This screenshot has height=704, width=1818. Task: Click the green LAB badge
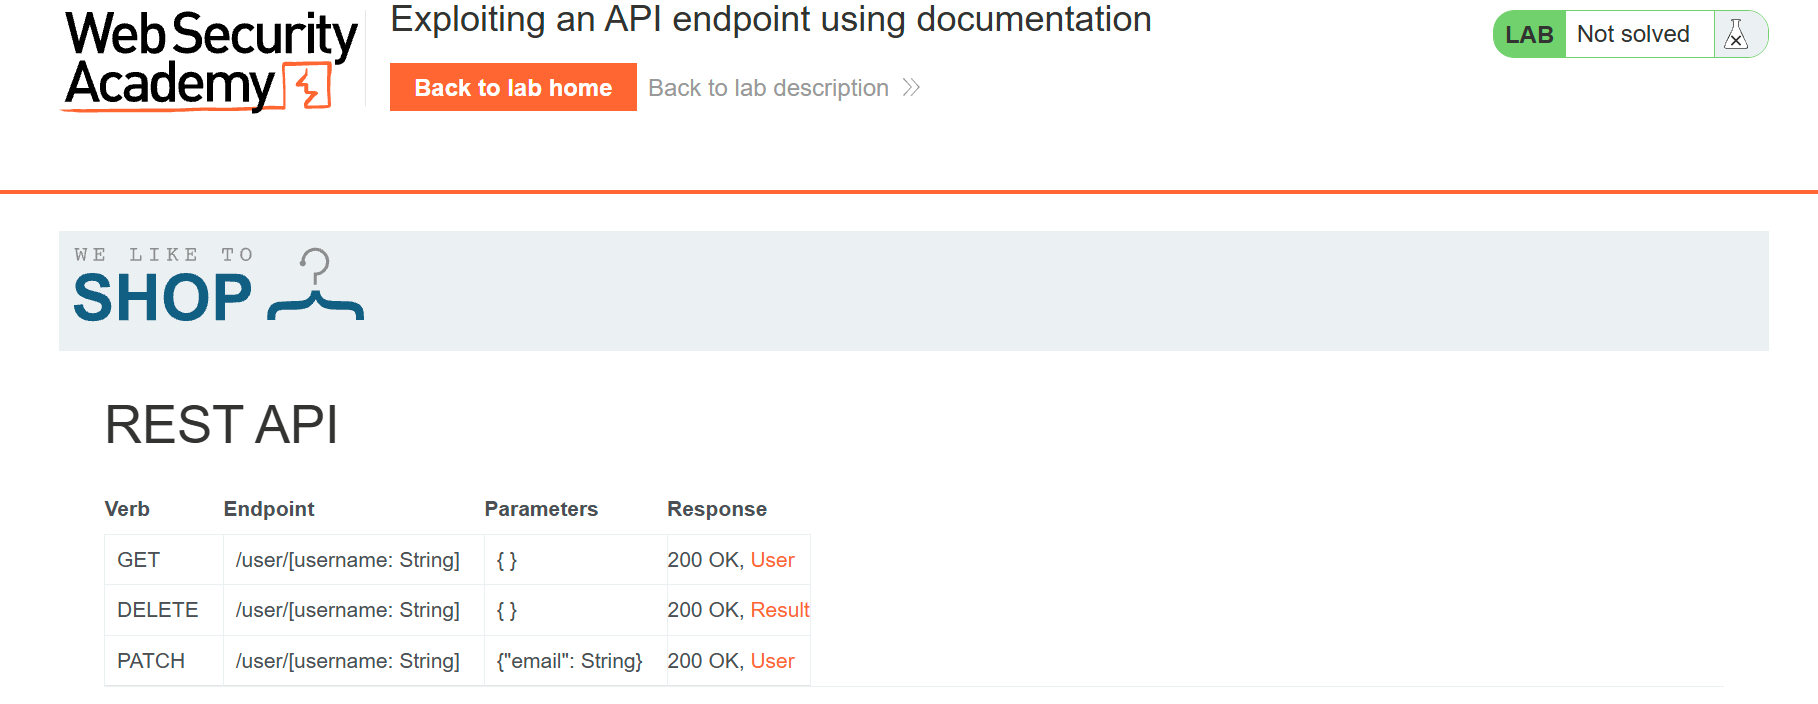[1529, 35]
